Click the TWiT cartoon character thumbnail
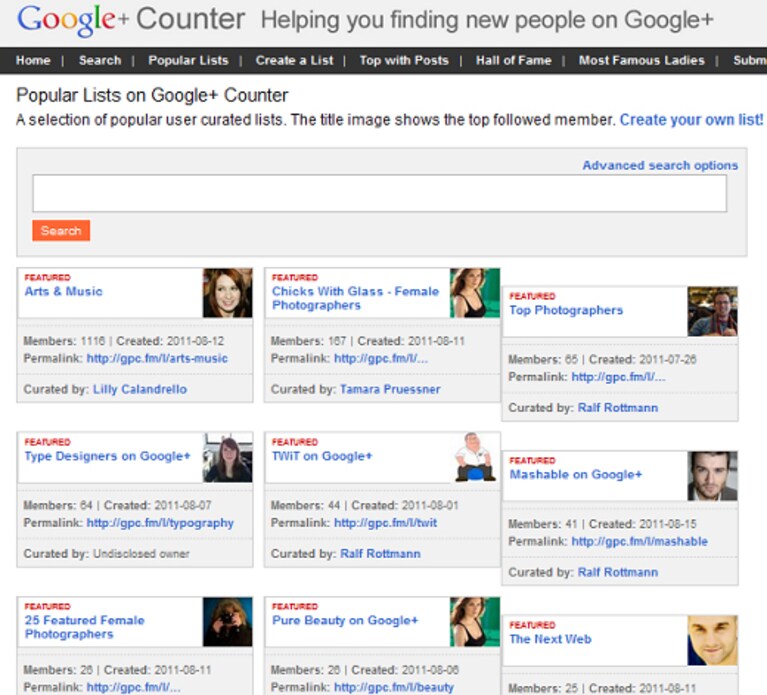 (475, 457)
